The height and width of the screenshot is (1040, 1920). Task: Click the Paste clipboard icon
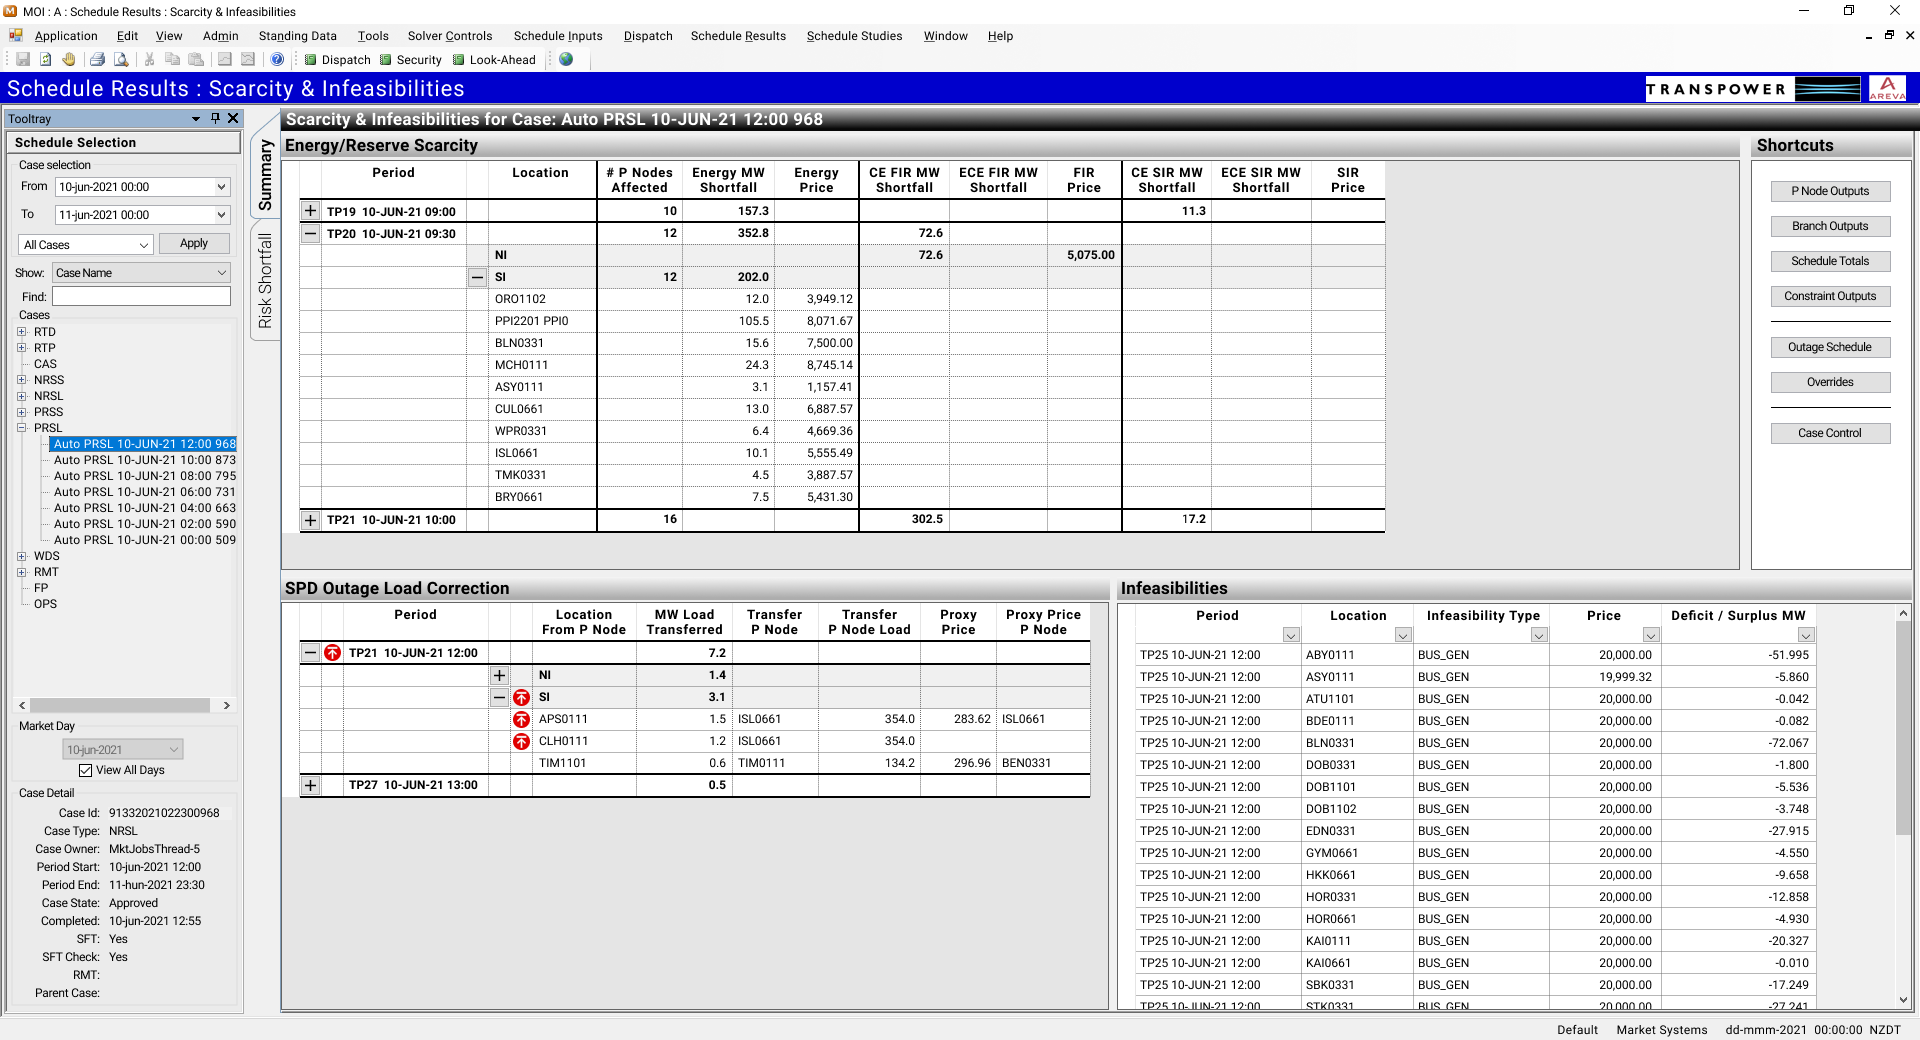pos(196,60)
